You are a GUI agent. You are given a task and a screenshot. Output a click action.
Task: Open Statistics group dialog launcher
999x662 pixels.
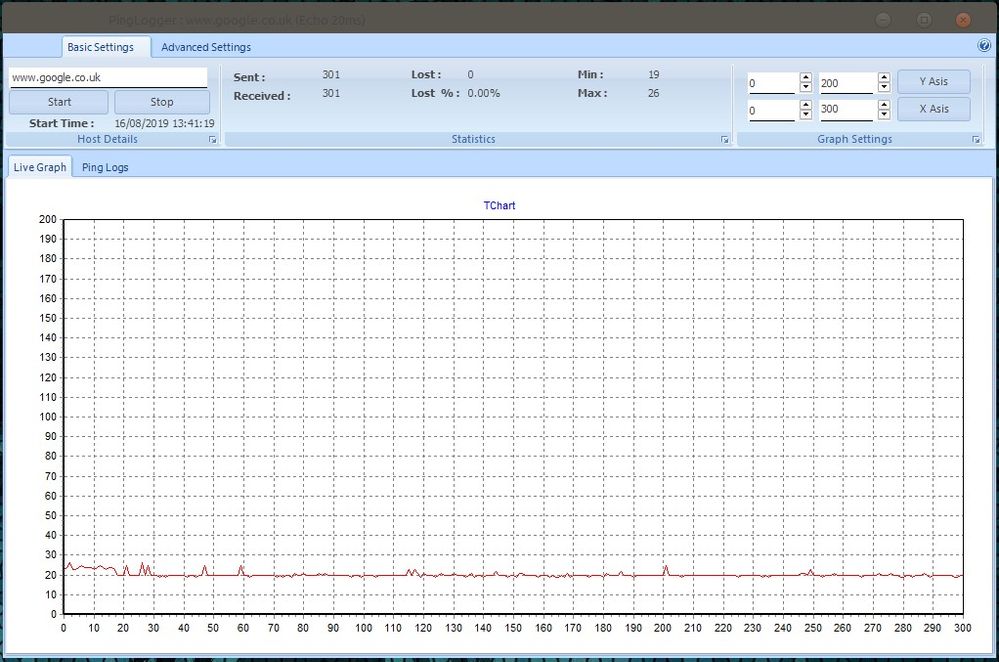[725, 140]
